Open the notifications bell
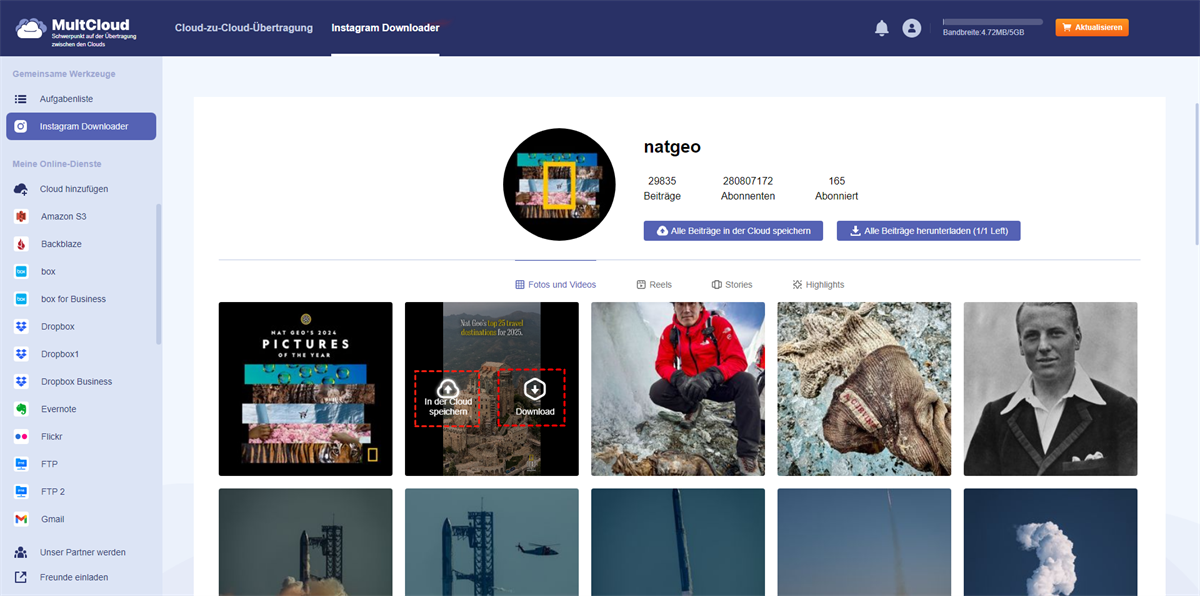Viewport: 1200px width, 596px height. pyautogui.click(x=881, y=28)
